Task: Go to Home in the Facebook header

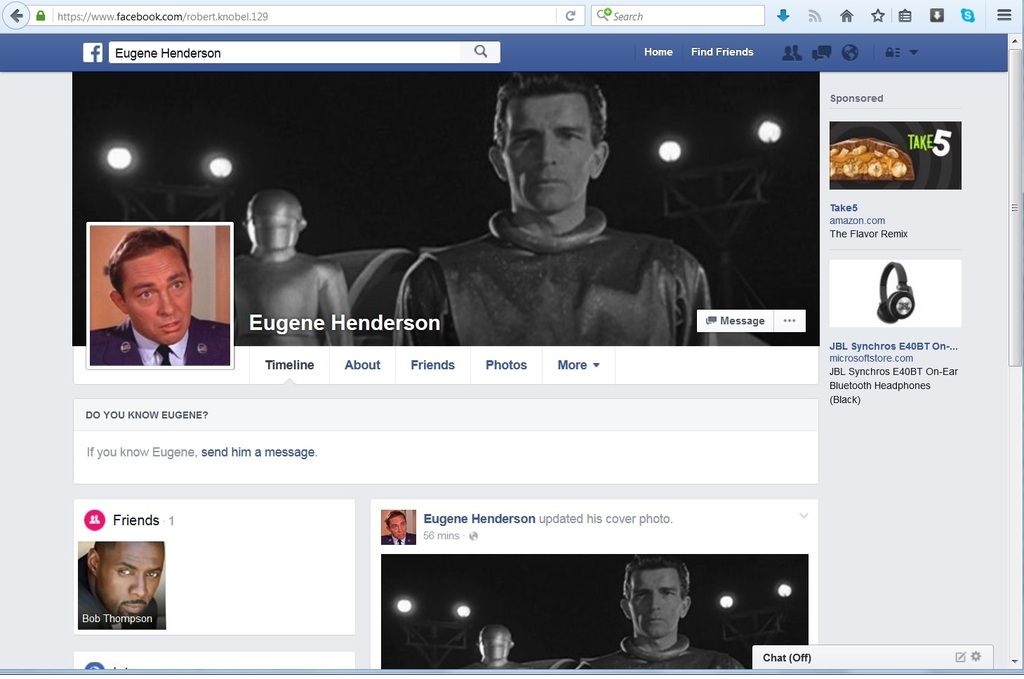Action: point(658,52)
